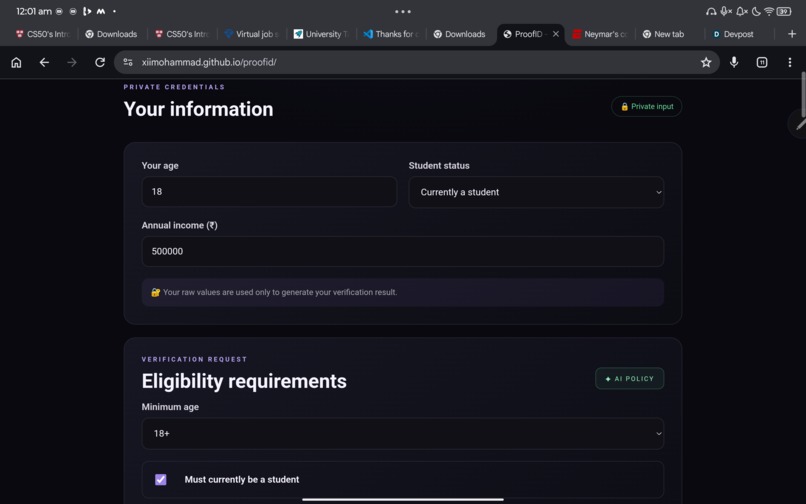806x504 pixels.
Task: Tap the moon do-not-disturb icon
Action: pos(756,11)
